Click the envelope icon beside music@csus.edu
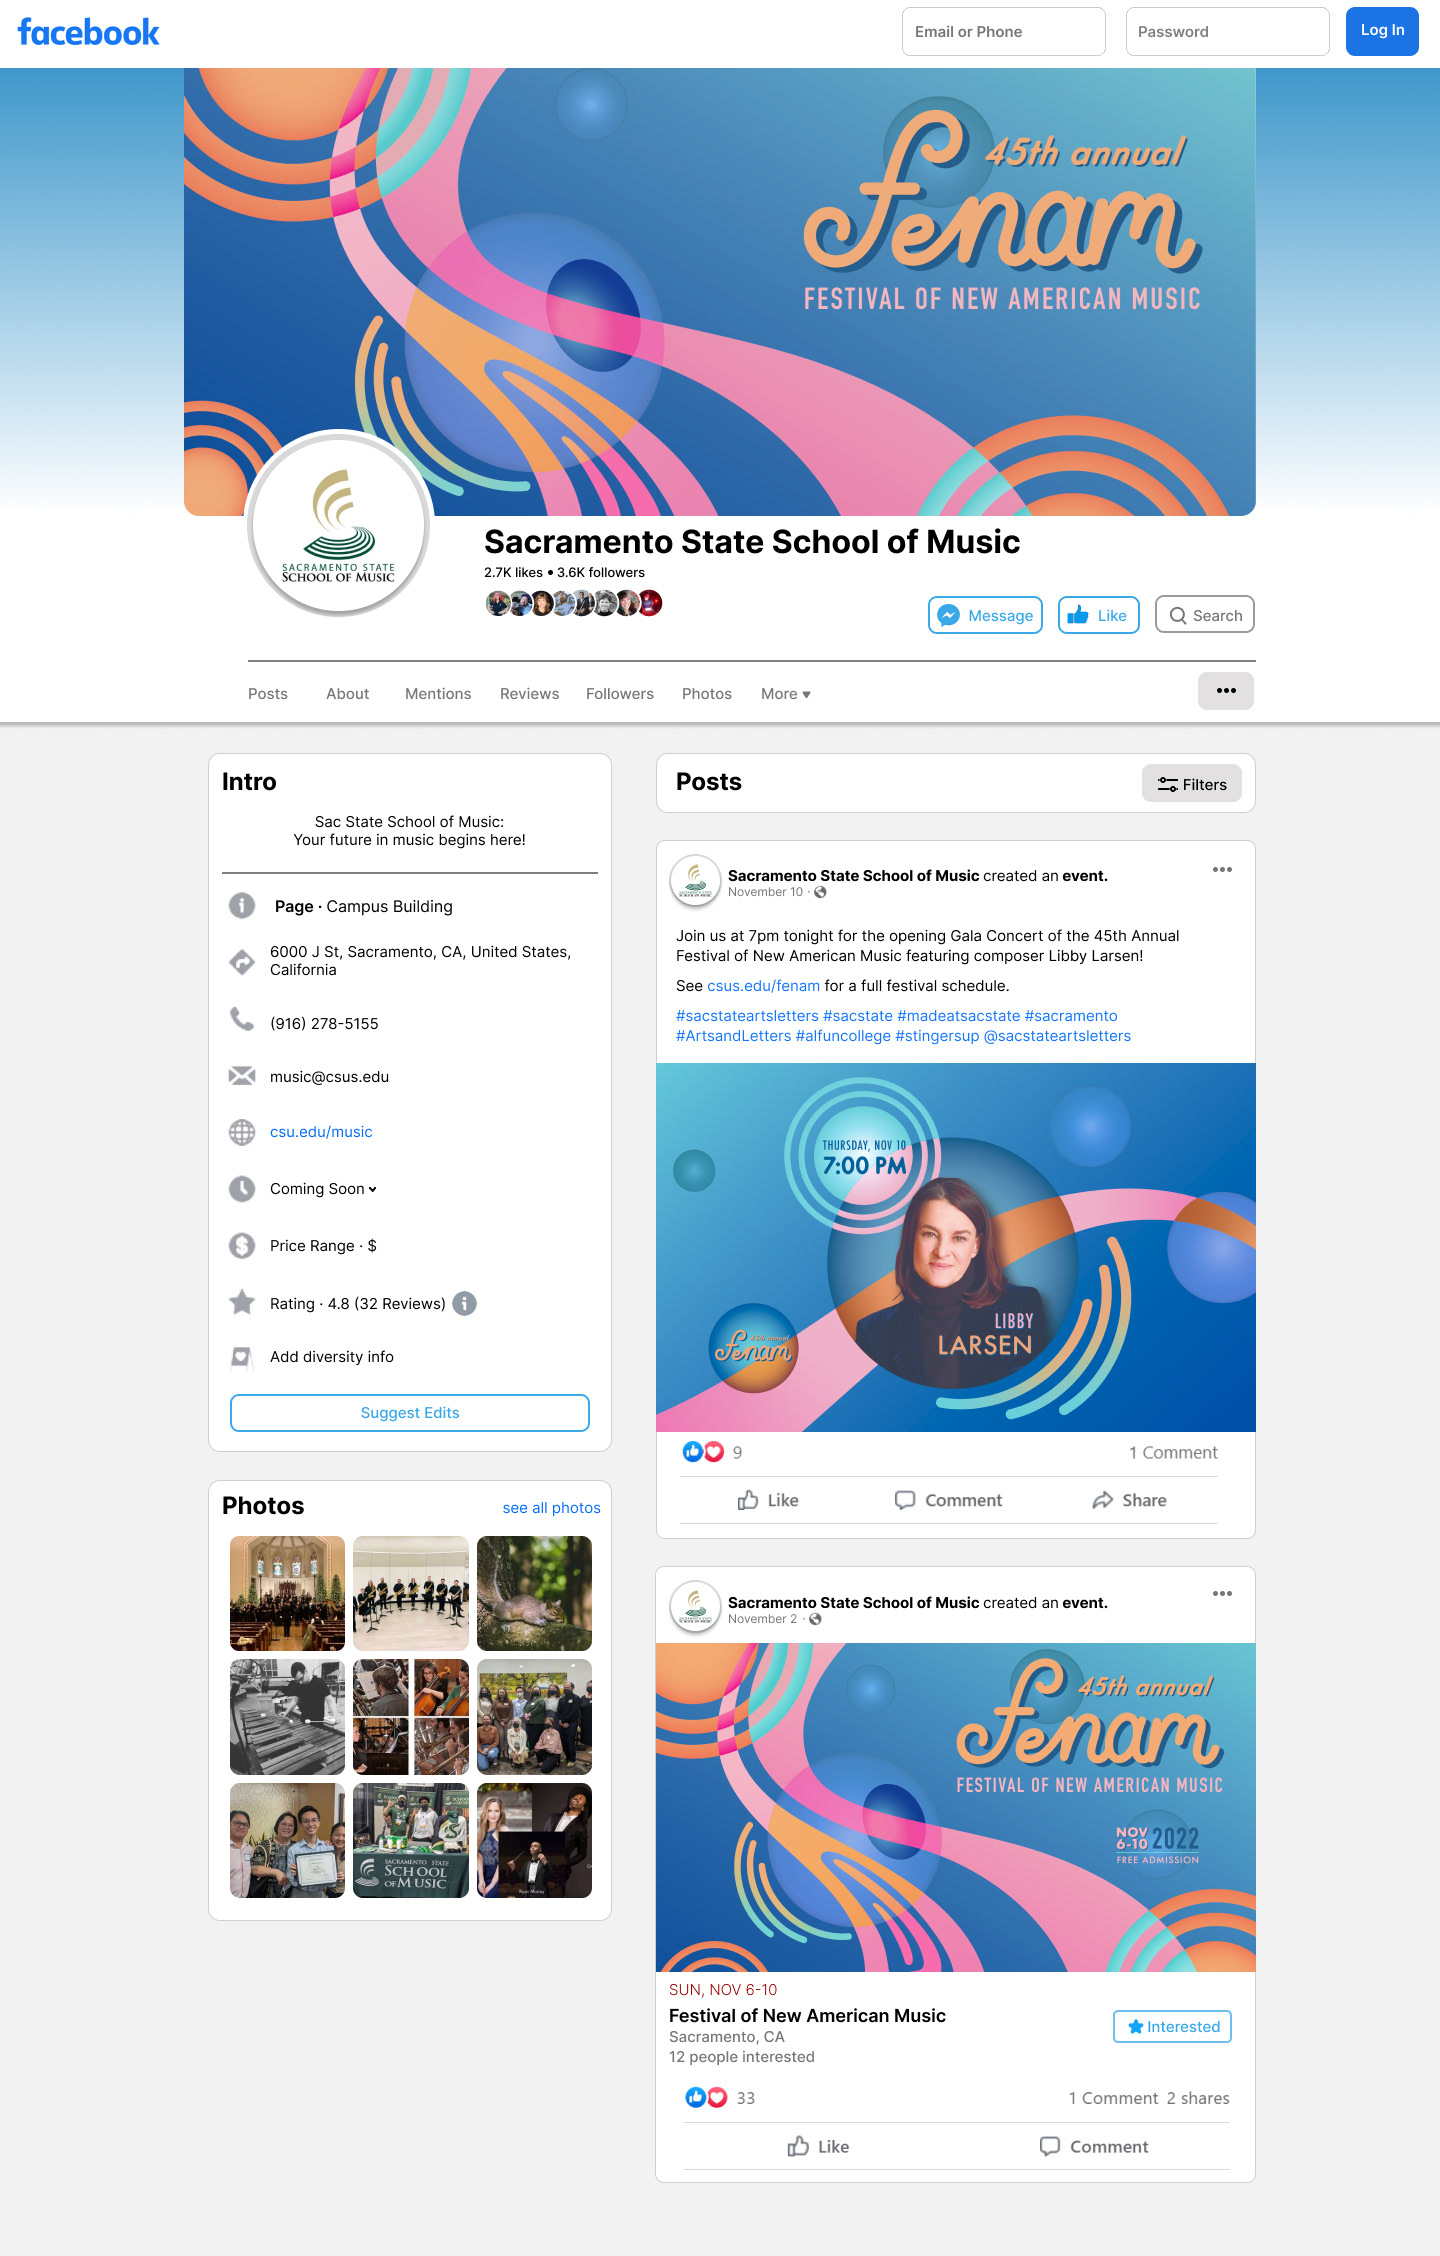 coord(242,1076)
